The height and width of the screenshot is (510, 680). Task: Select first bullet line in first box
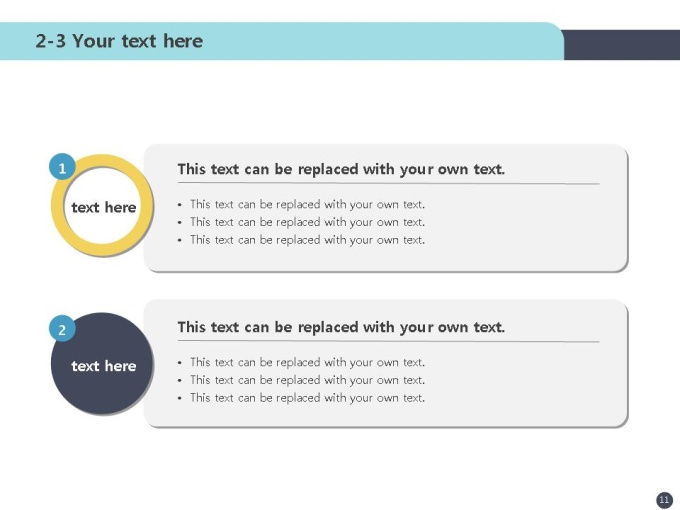301,204
